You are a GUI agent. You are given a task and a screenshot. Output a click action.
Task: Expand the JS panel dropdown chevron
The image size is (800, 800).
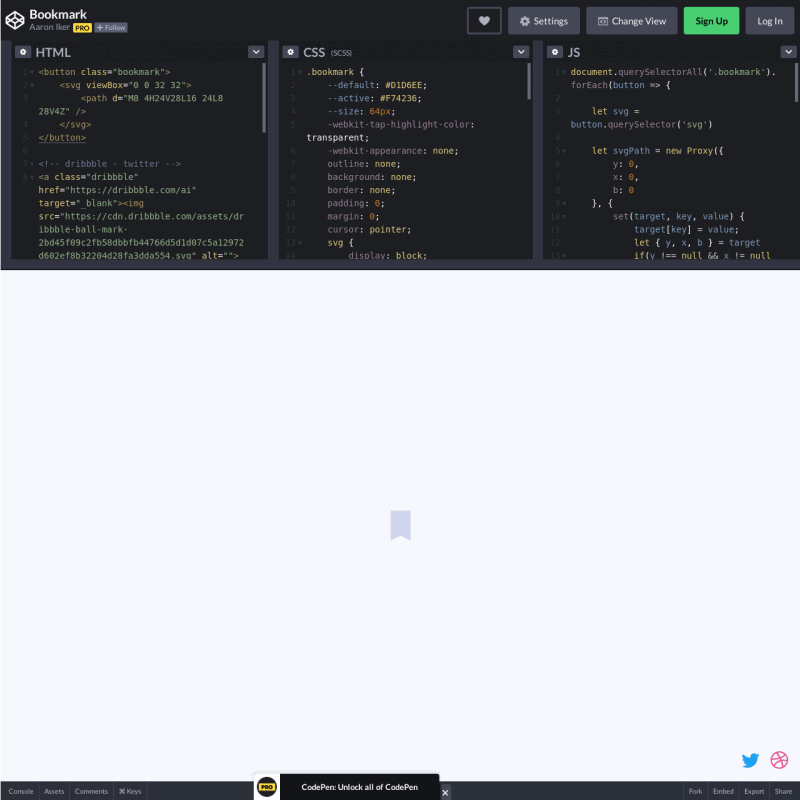click(x=787, y=52)
